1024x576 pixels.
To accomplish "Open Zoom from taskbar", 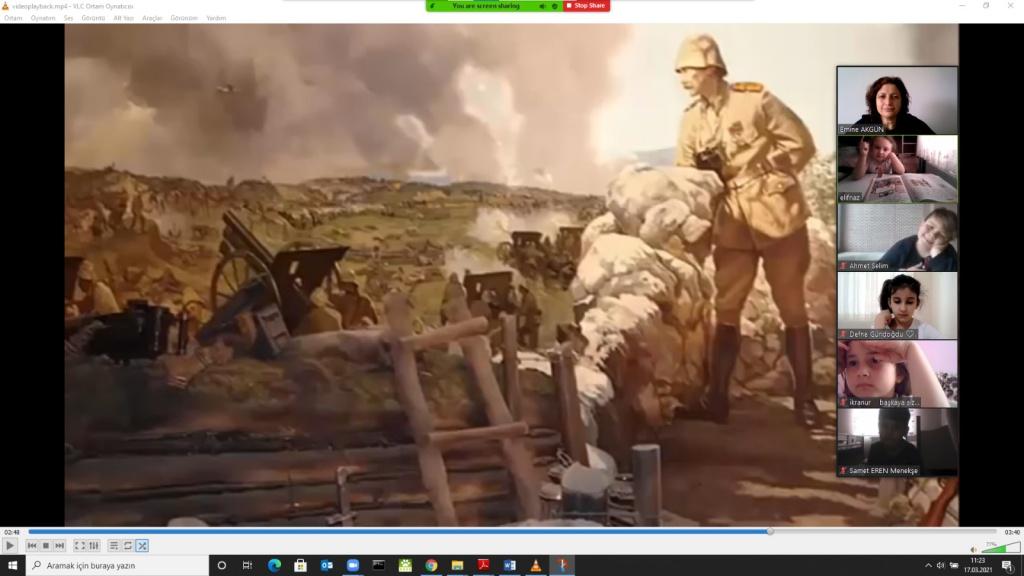I will pyautogui.click(x=353, y=566).
